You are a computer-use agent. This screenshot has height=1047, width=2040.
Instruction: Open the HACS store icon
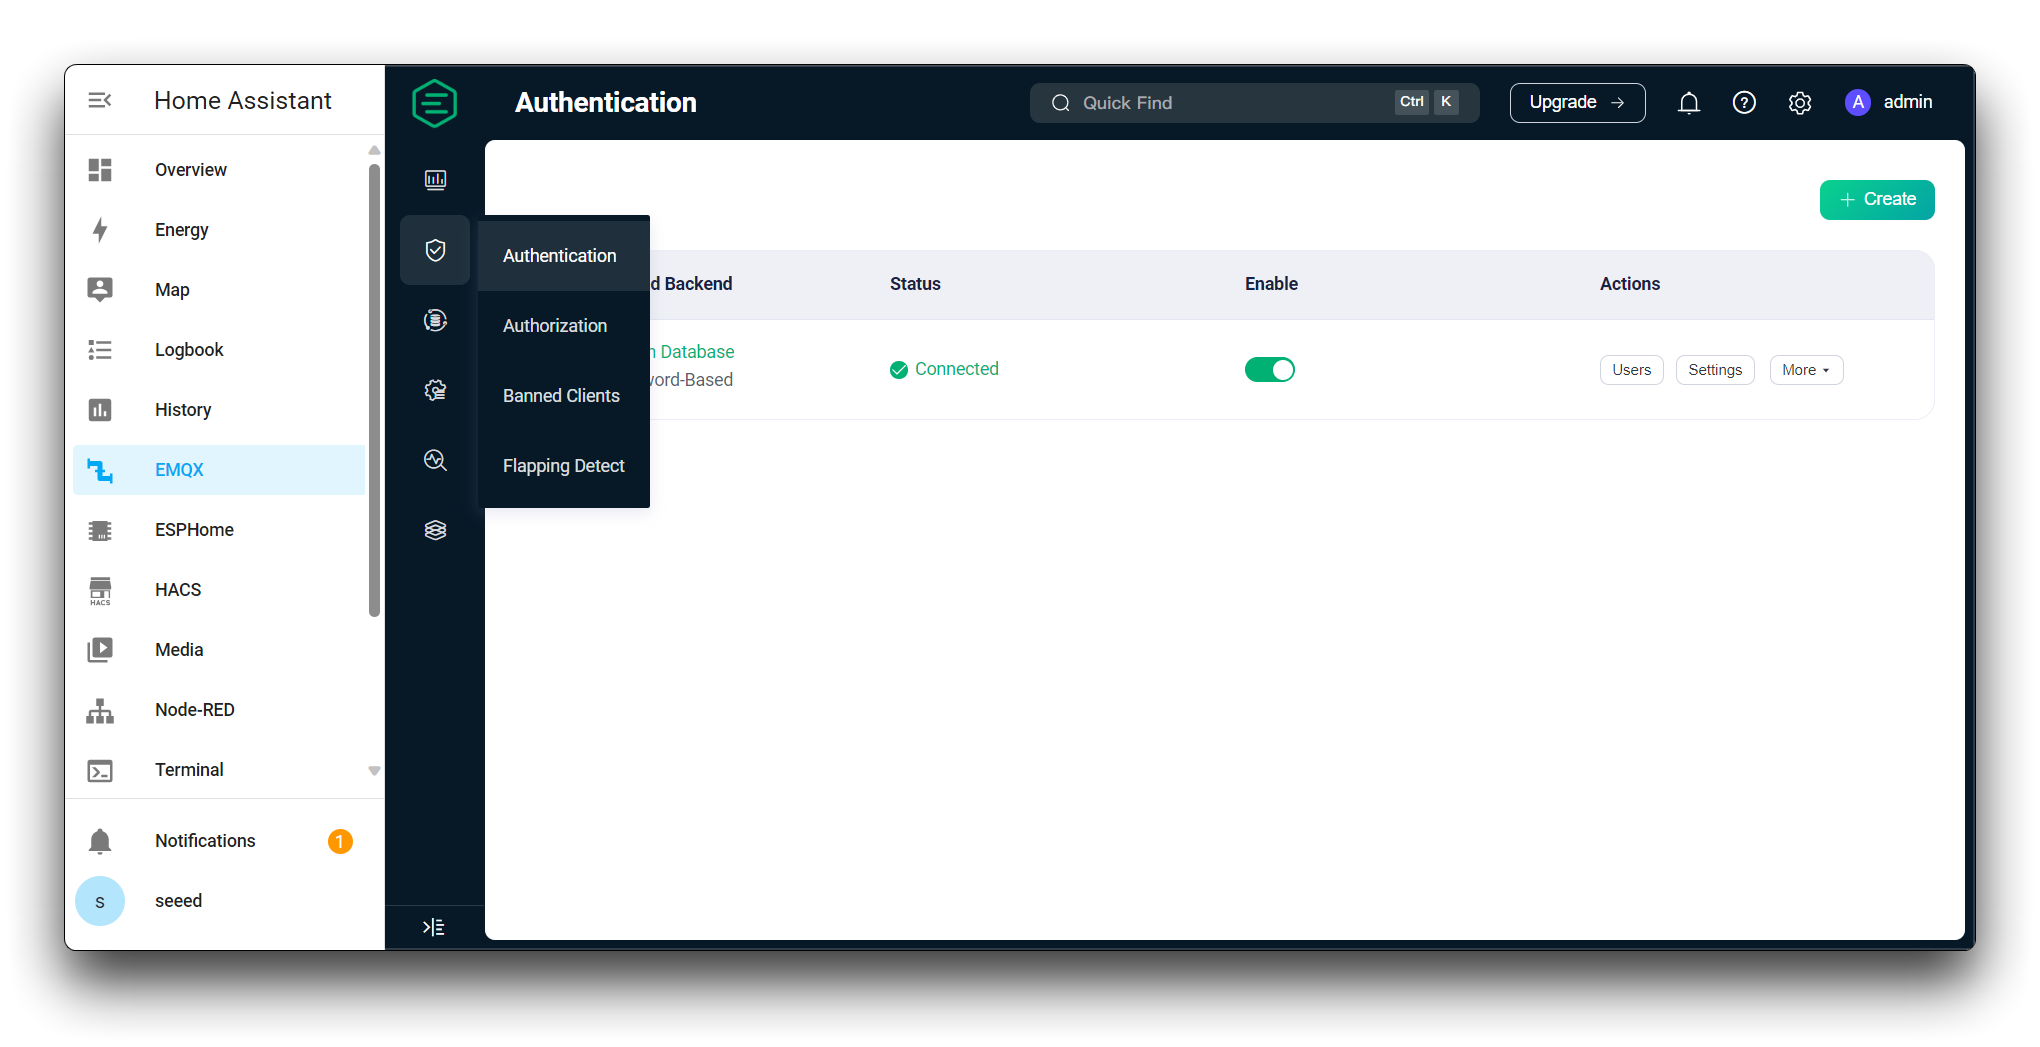pos(100,590)
